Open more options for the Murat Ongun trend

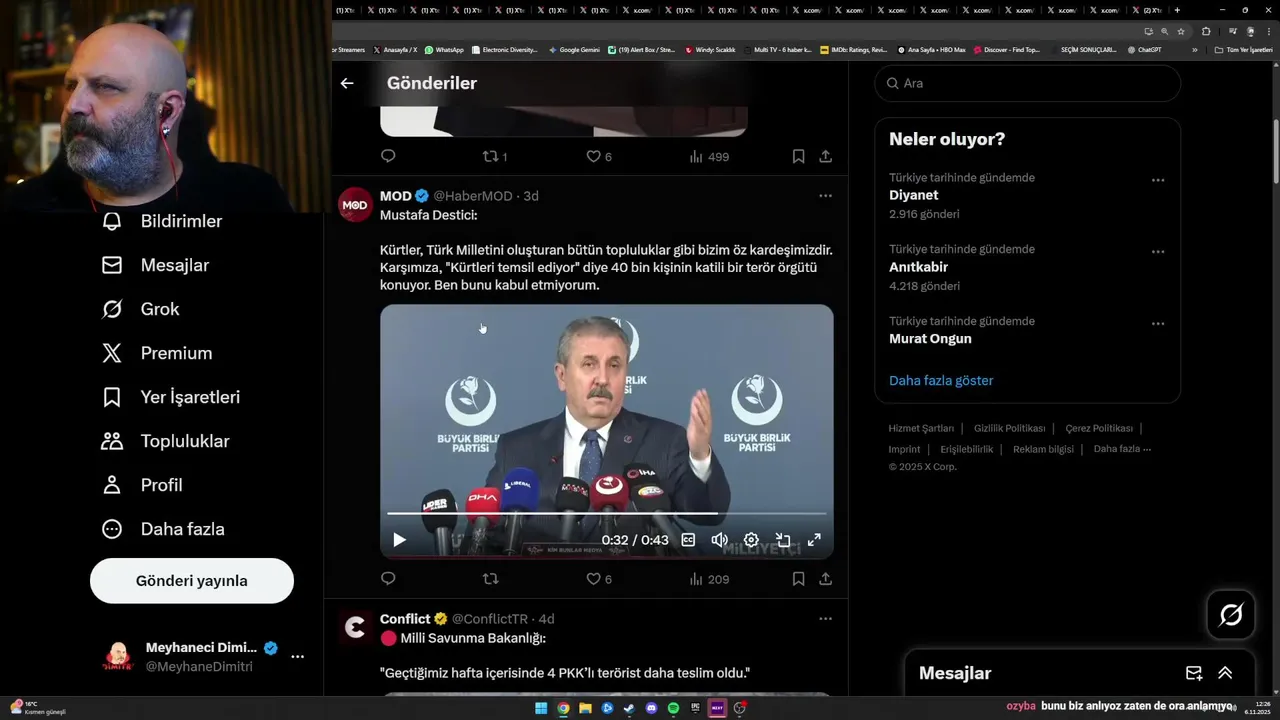click(x=1157, y=324)
